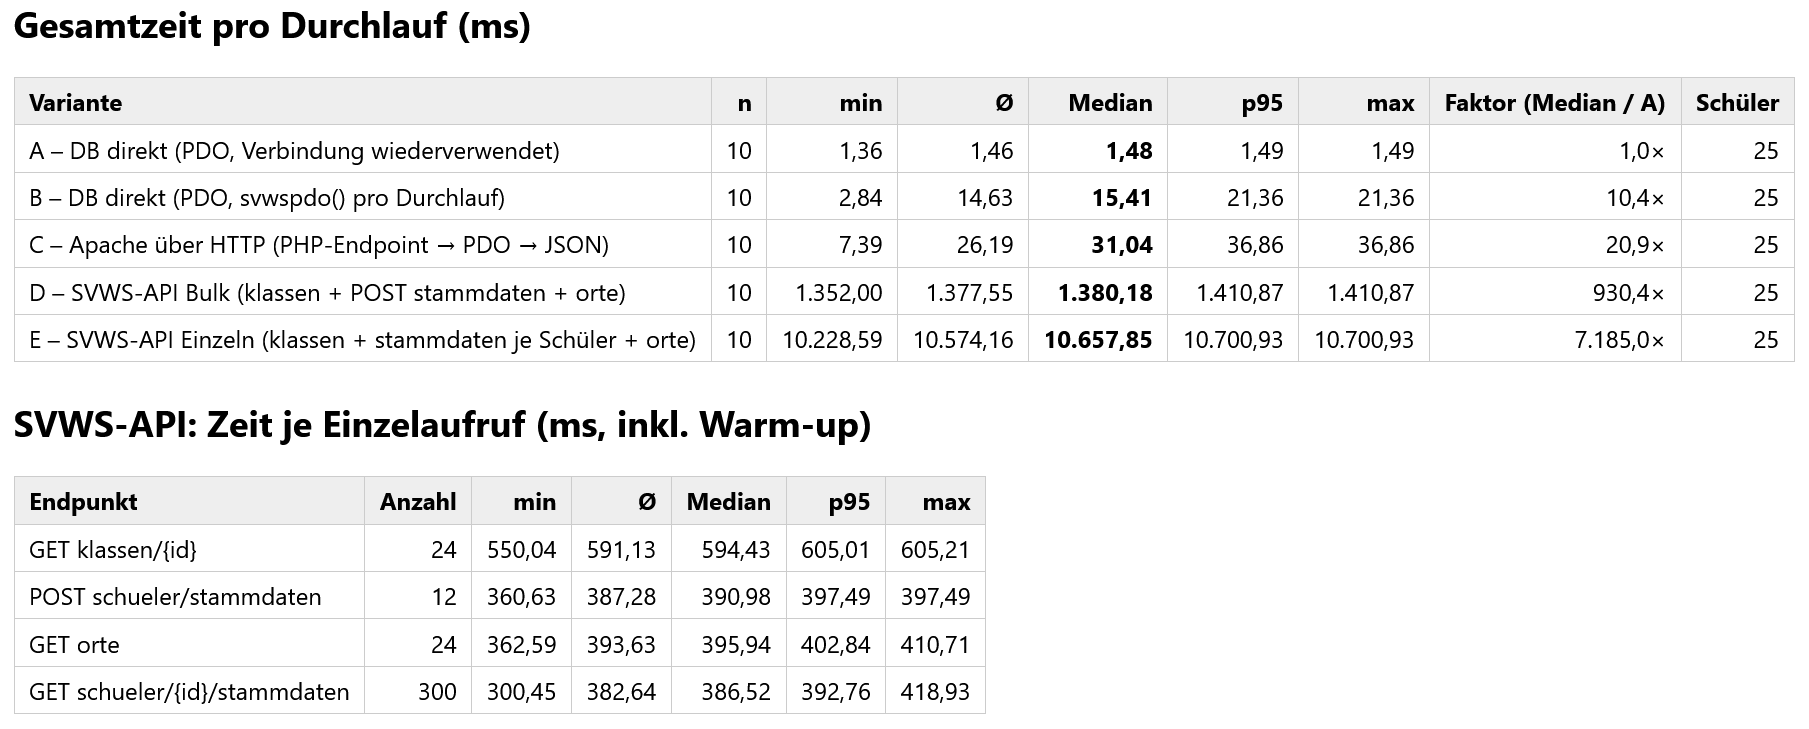
Task: Select the median value 386,52
Action: [x=736, y=692]
